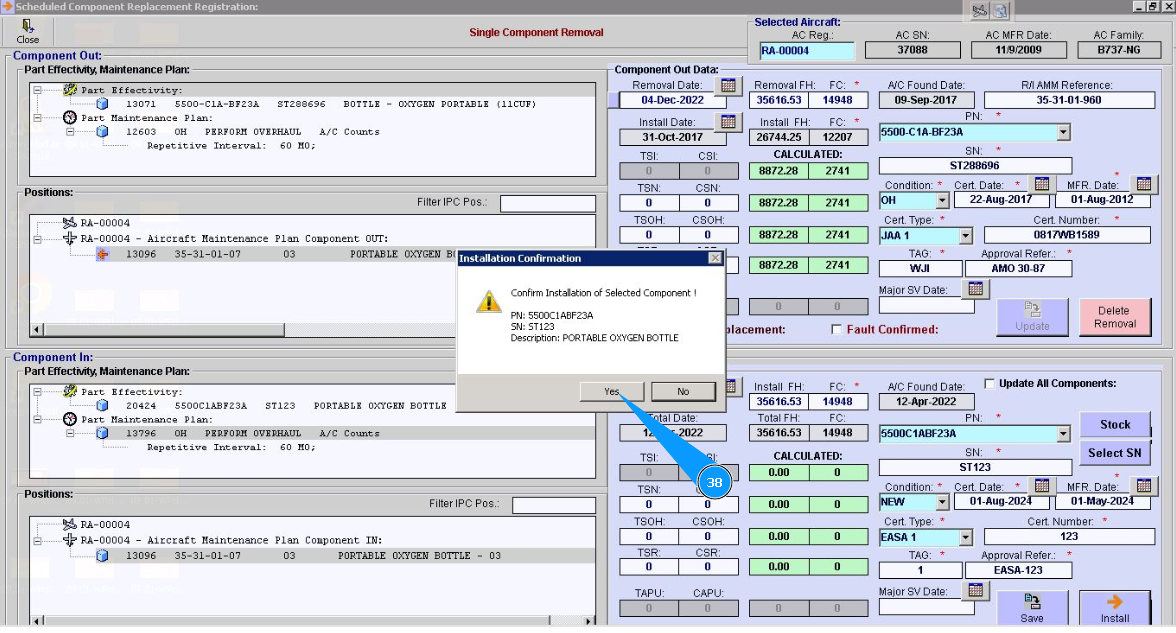Confirm installation by clicking Yes
This screenshot has width=1176, height=633.
click(611, 392)
